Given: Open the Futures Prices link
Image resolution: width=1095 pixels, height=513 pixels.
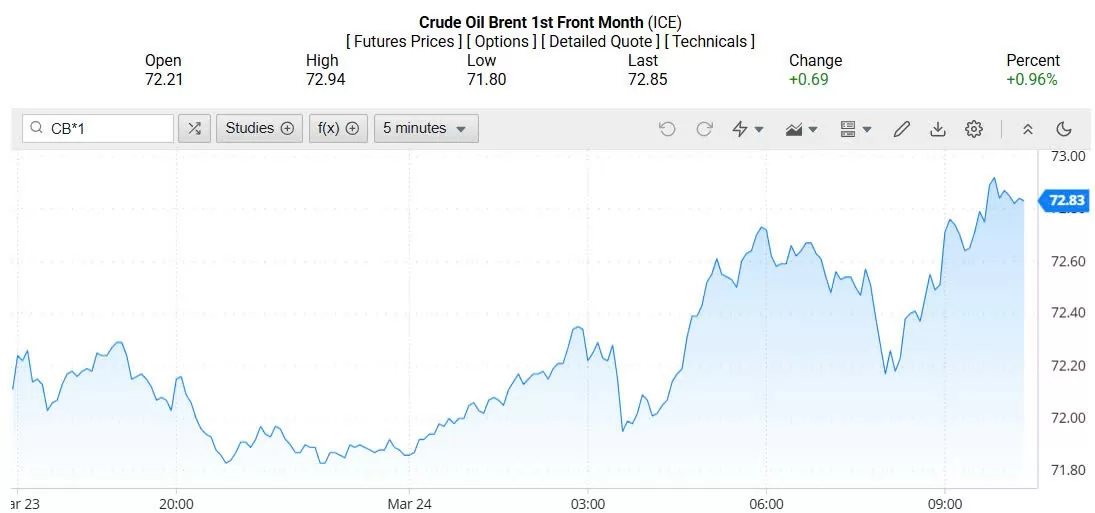Looking at the screenshot, I should coord(404,41).
